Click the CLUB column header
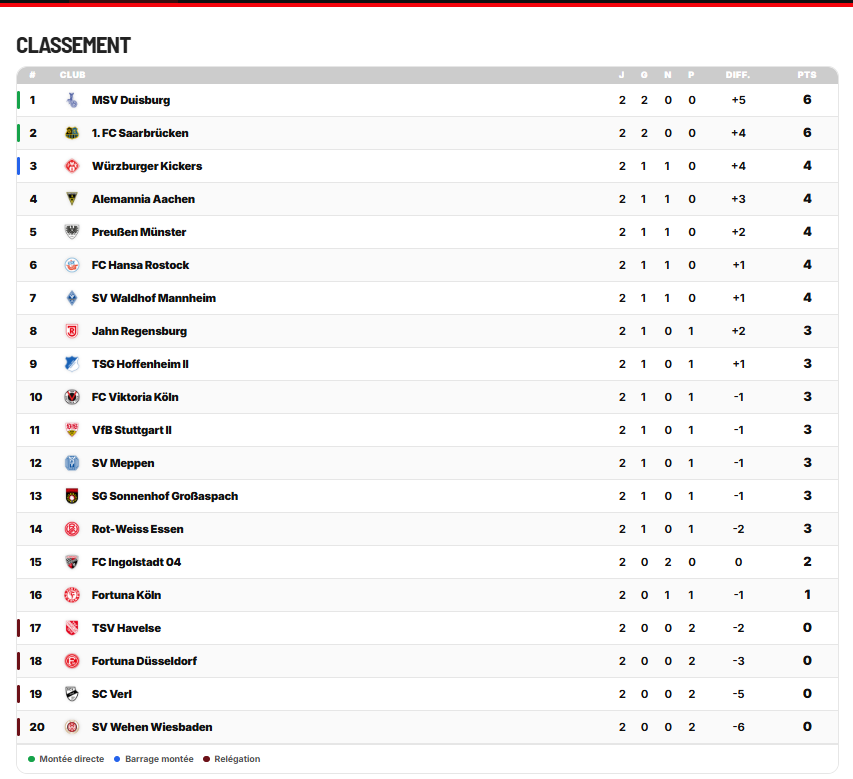The height and width of the screenshot is (779, 853). 72,75
